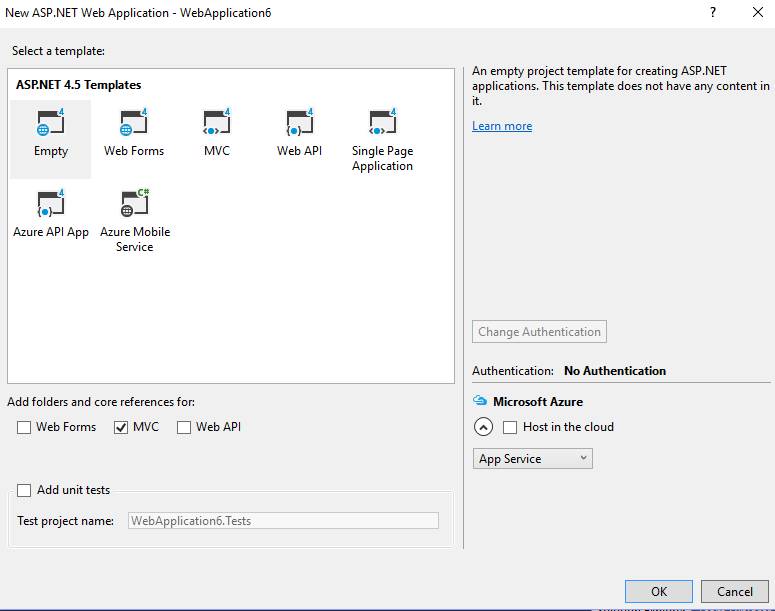Choose the Single Page Application template

382,139
